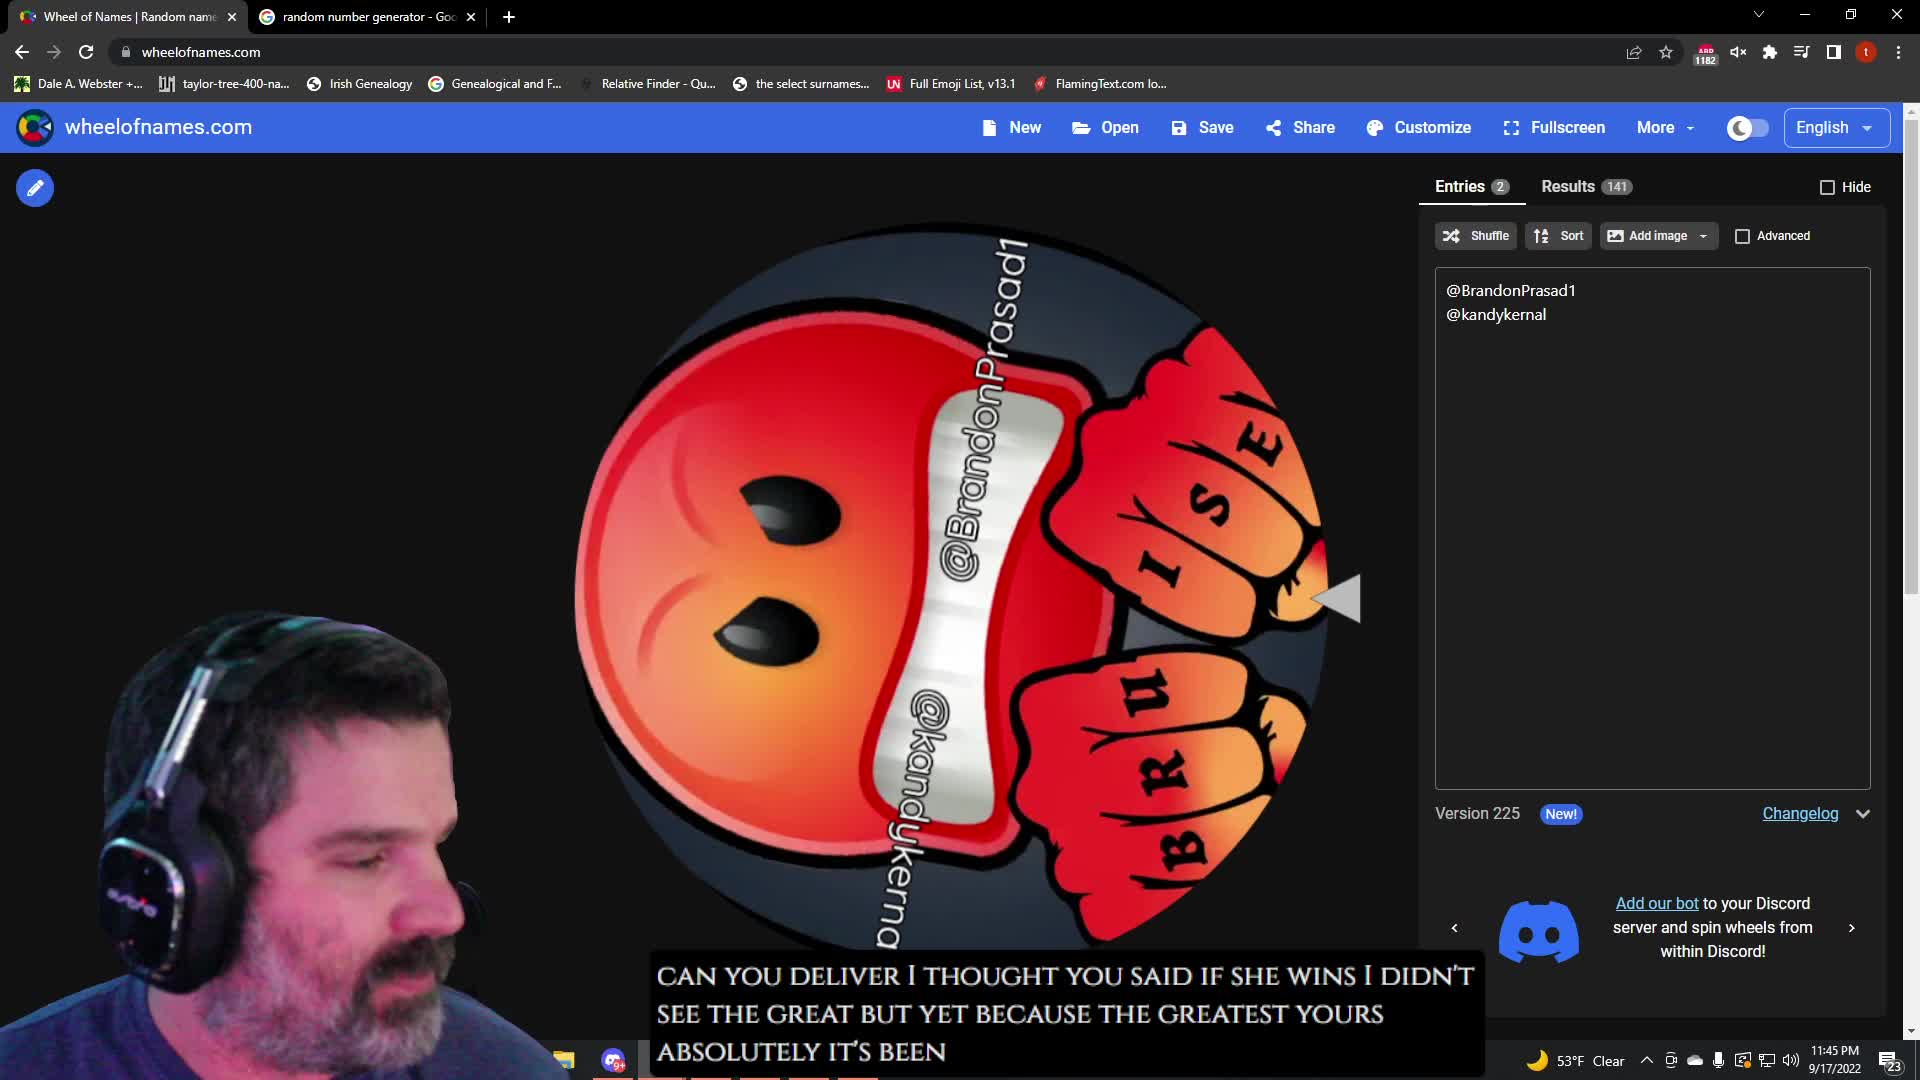The image size is (1920, 1080).
Task: Open the Relative Finder bookmark
Action: pos(648,84)
